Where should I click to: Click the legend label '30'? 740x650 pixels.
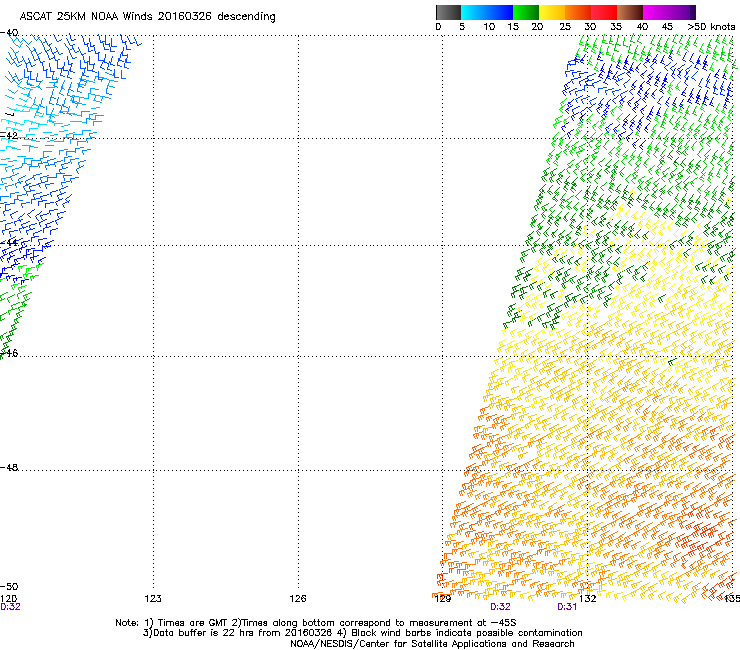[590, 27]
